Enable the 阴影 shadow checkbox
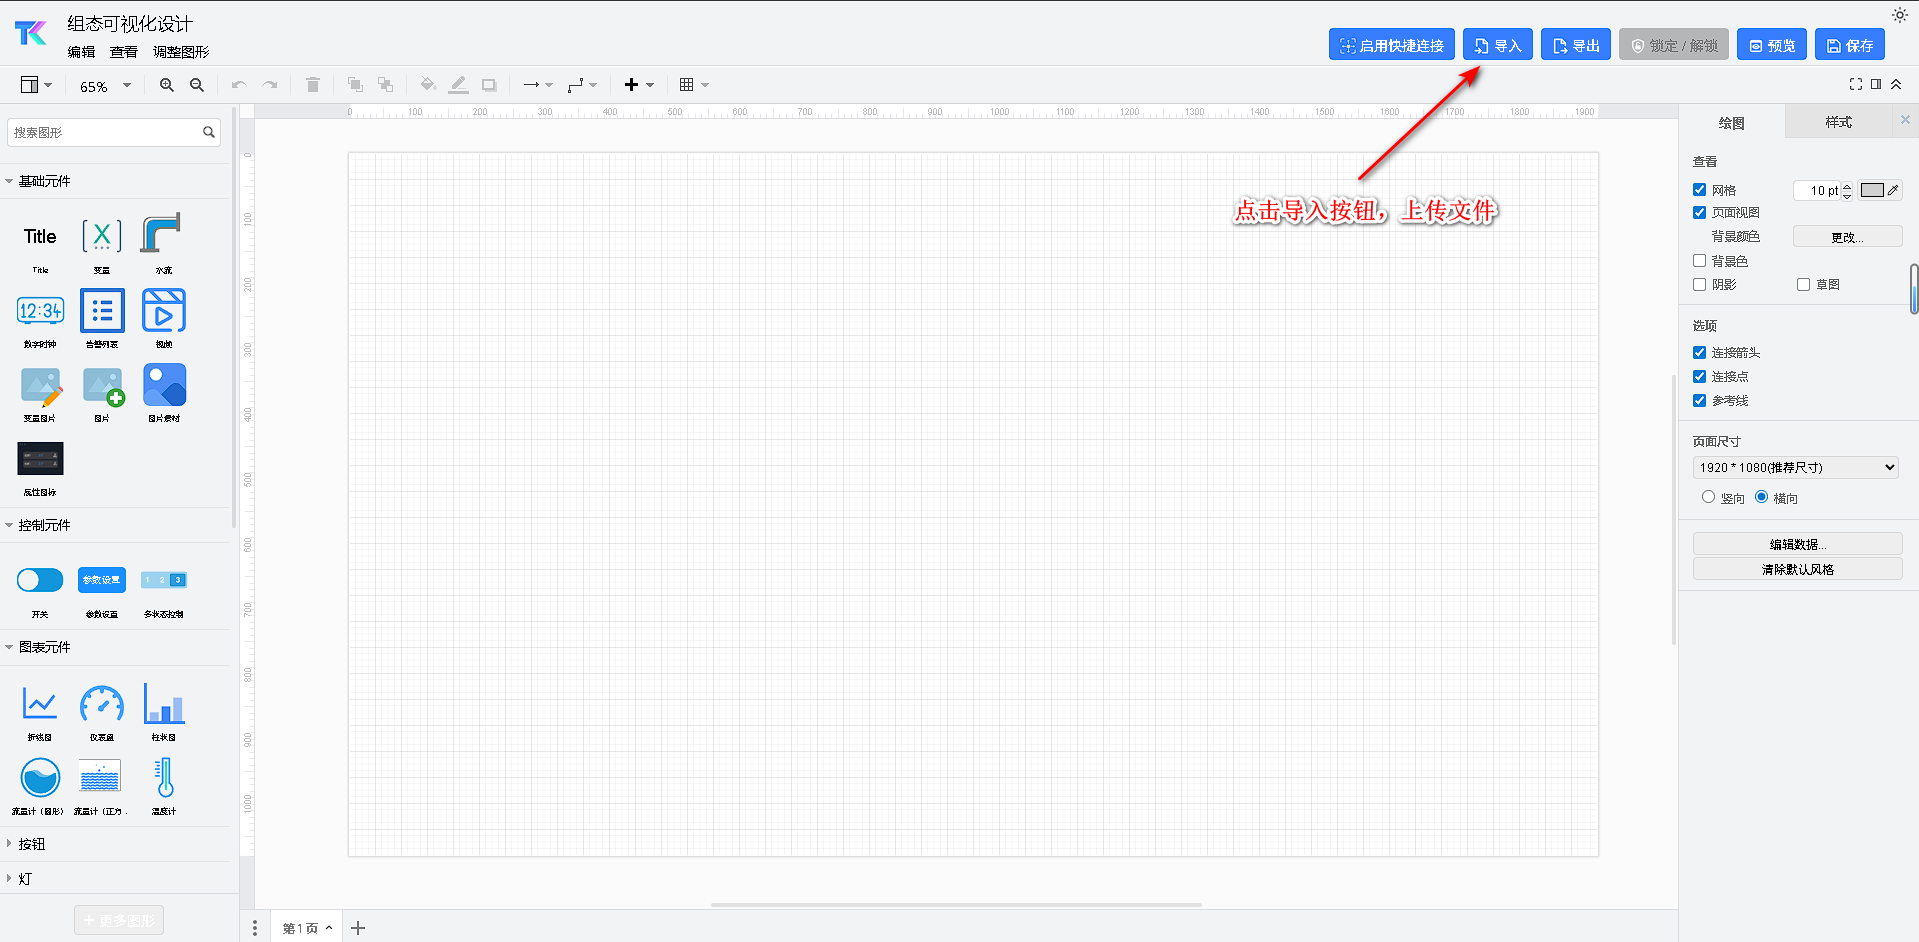Viewport: 1919px width, 942px height. (x=1699, y=285)
